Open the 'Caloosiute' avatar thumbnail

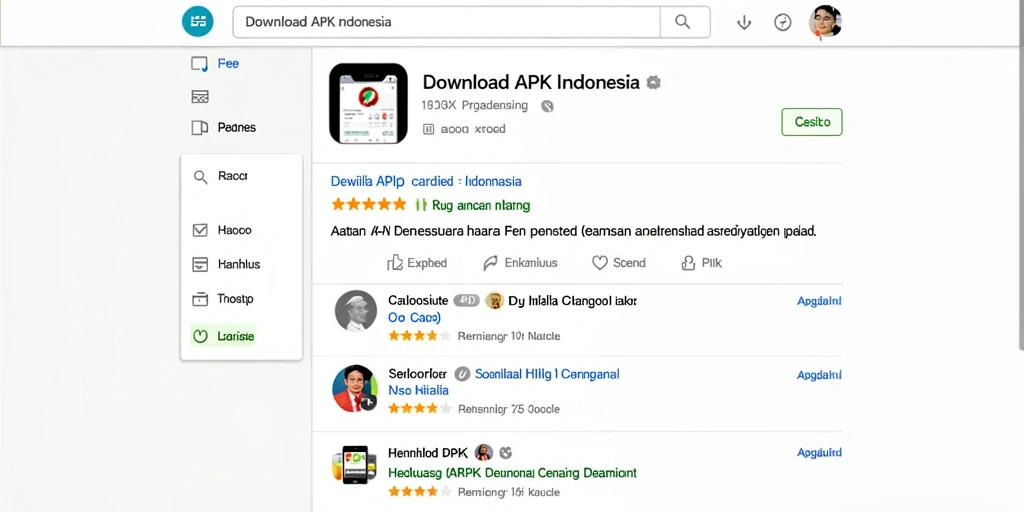(x=356, y=311)
